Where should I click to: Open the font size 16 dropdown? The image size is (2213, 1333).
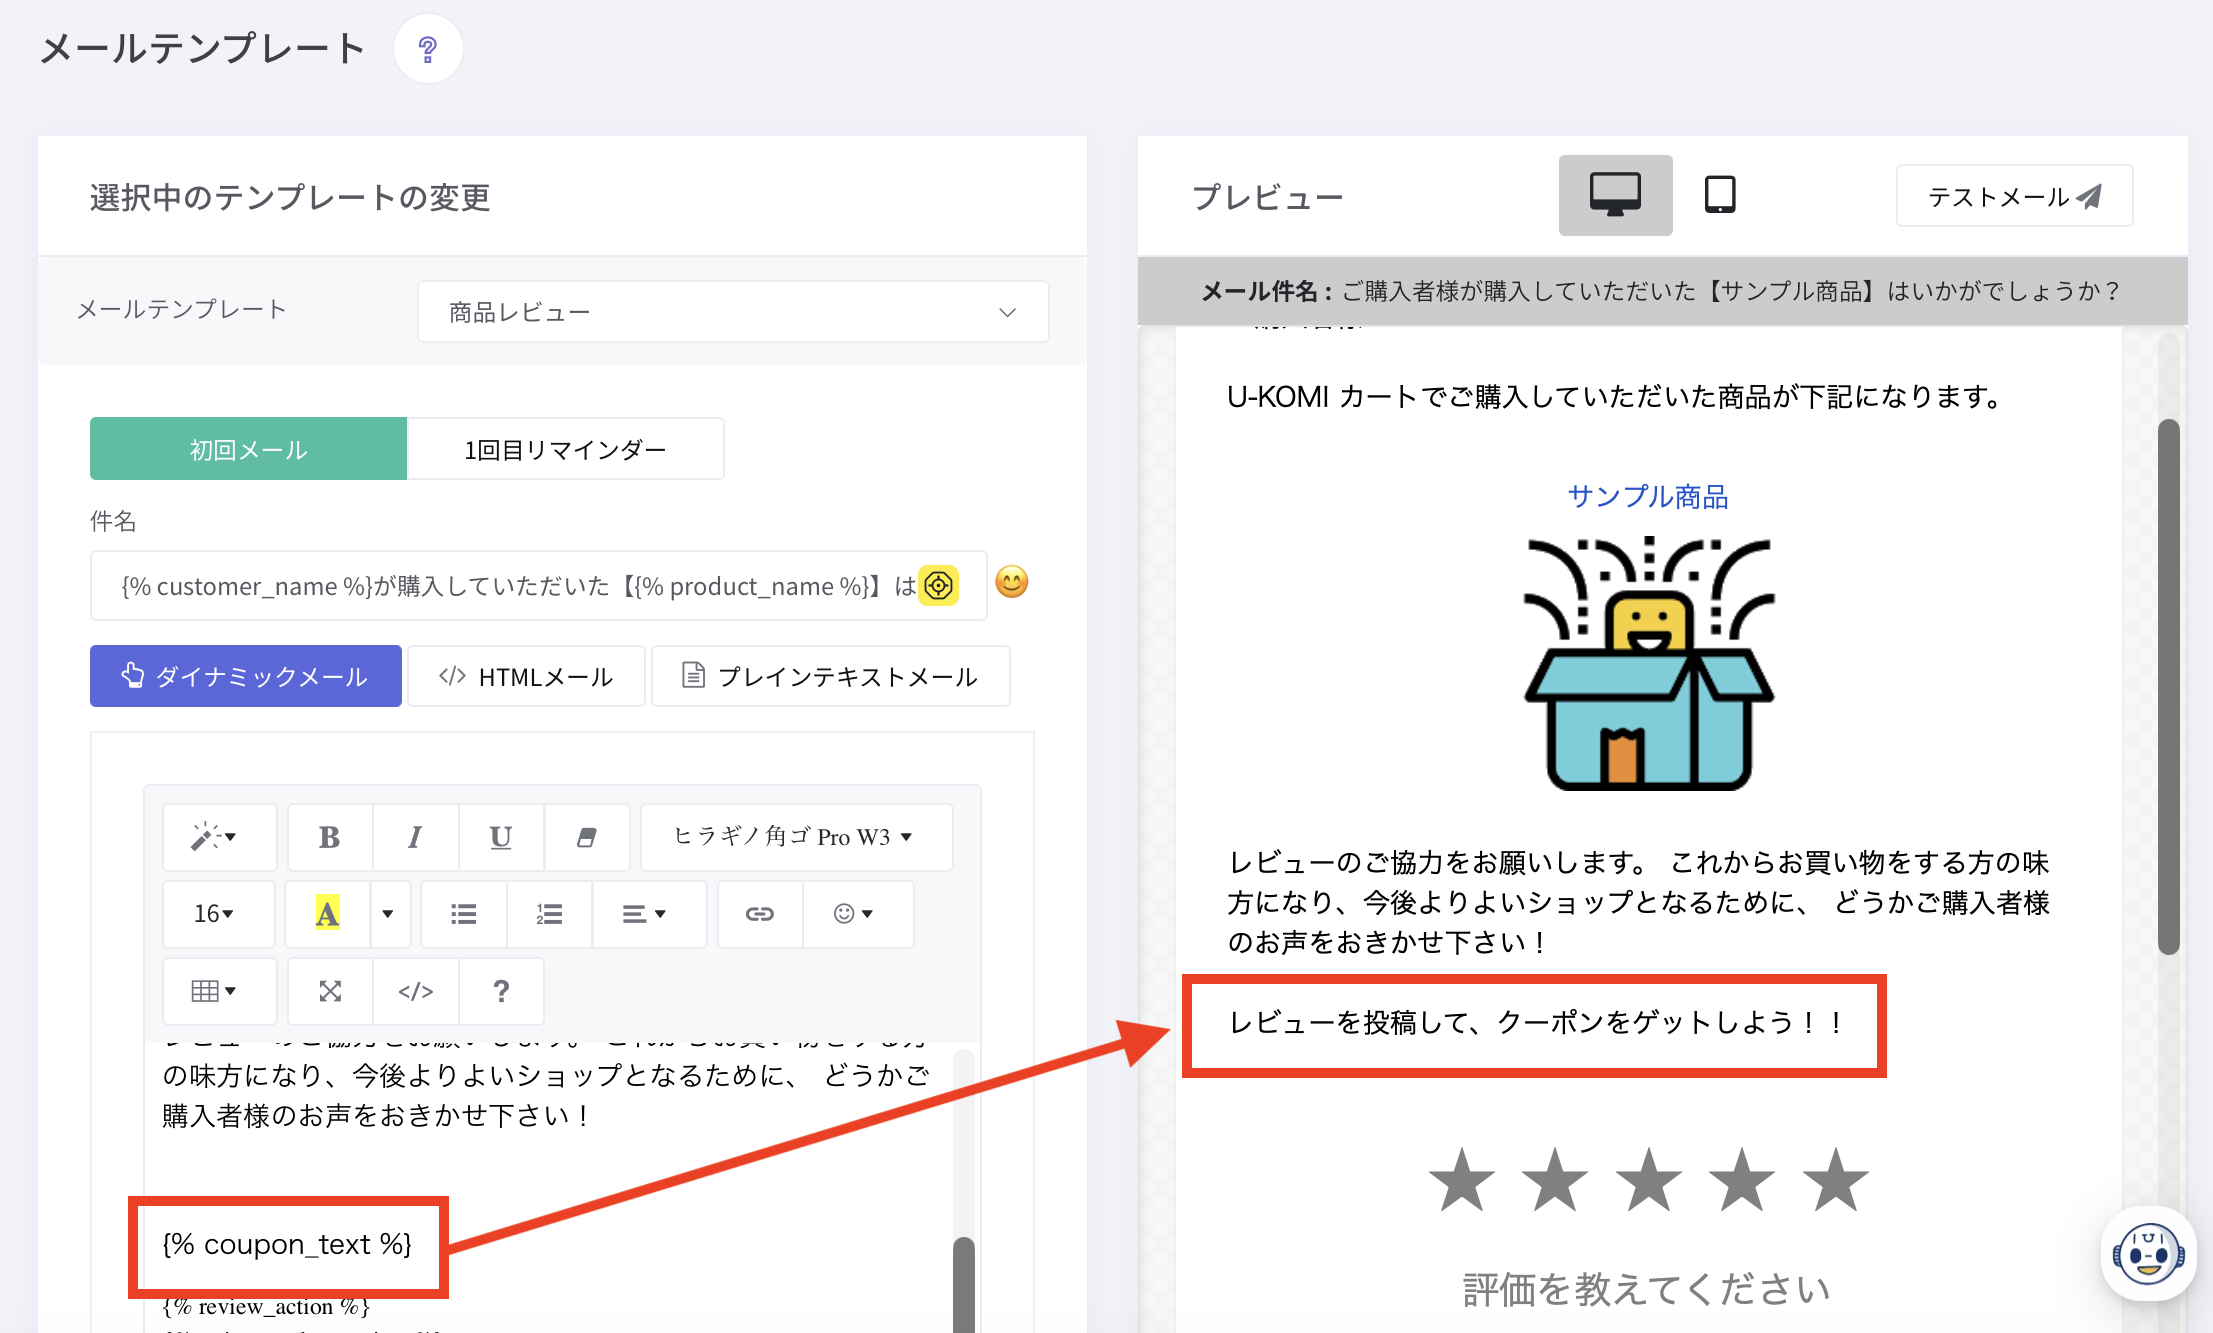point(215,914)
